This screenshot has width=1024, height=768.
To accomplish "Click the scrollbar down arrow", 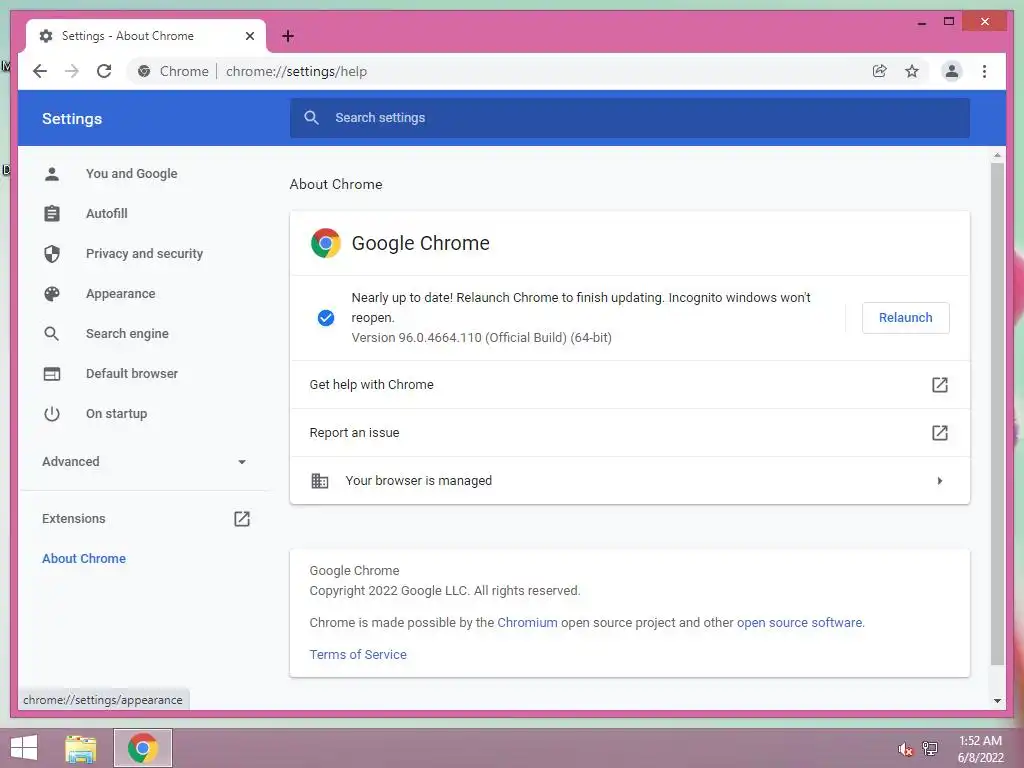I will click(997, 701).
